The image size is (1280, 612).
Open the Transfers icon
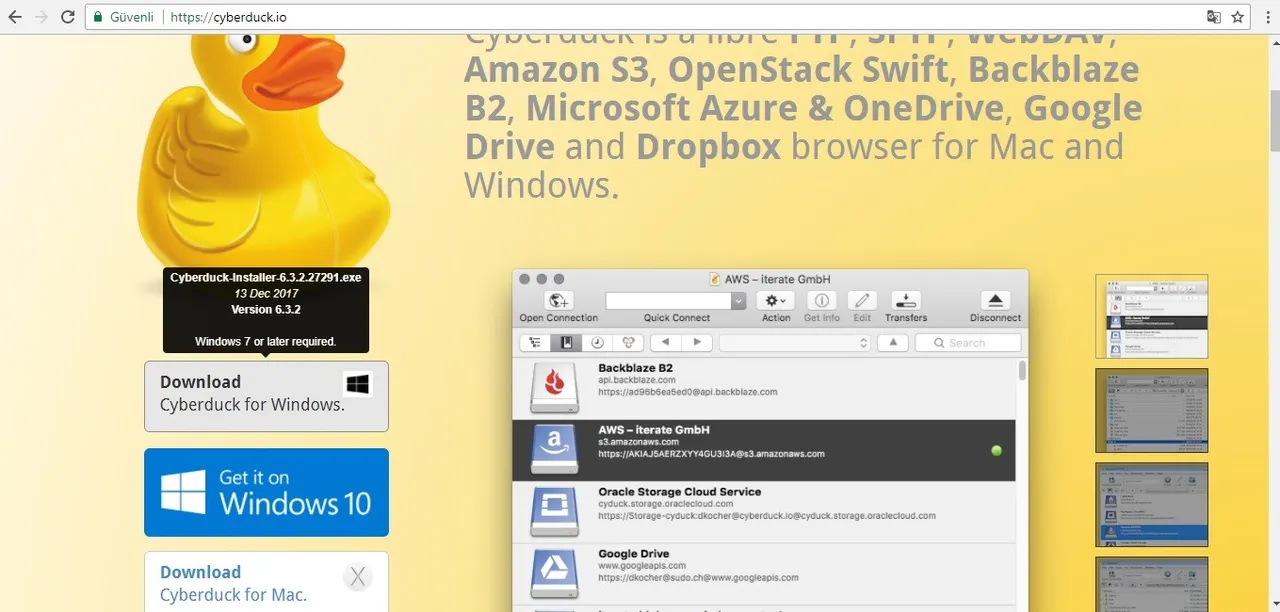pos(905,300)
